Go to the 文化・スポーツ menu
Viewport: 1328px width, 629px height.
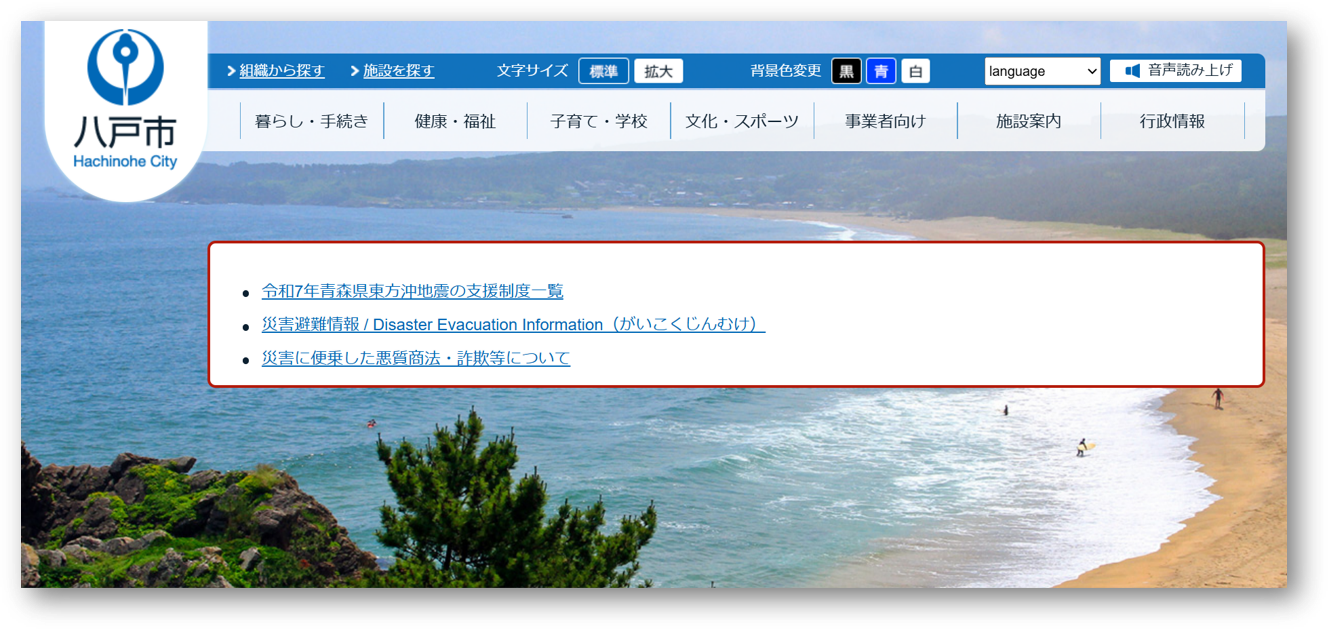point(742,121)
